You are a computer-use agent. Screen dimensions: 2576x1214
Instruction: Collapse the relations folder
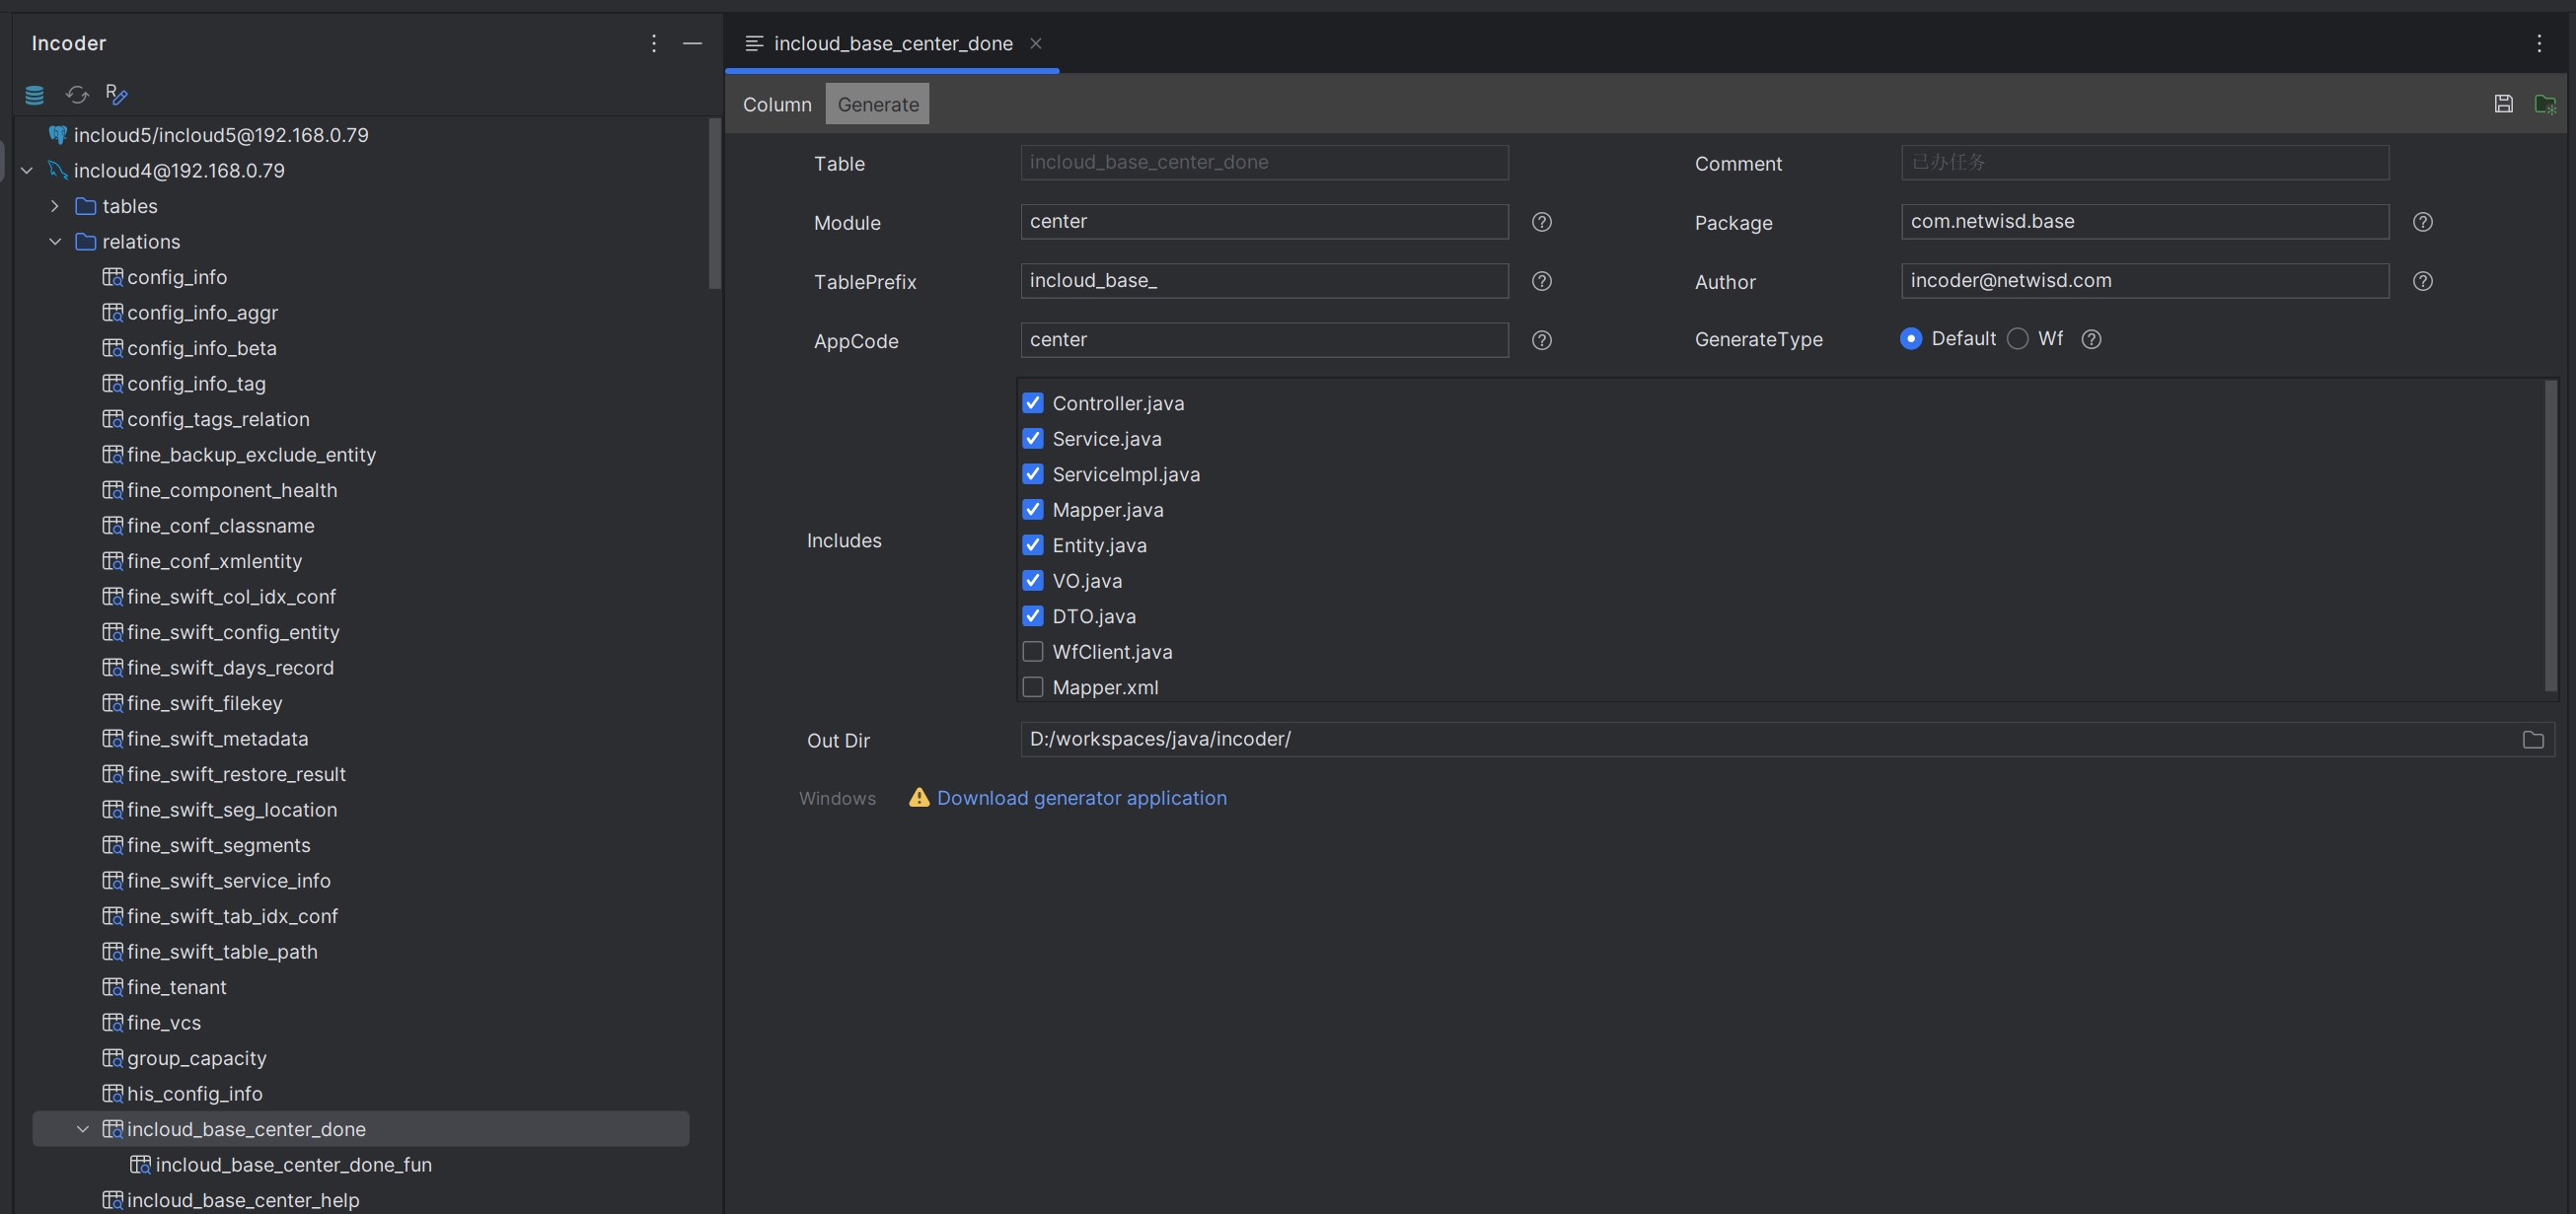[x=55, y=242]
